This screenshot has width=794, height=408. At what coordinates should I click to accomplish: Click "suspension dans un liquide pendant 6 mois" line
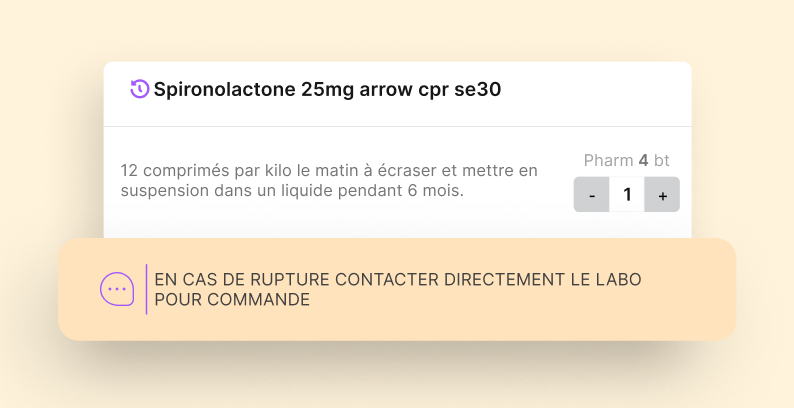[x=292, y=190]
